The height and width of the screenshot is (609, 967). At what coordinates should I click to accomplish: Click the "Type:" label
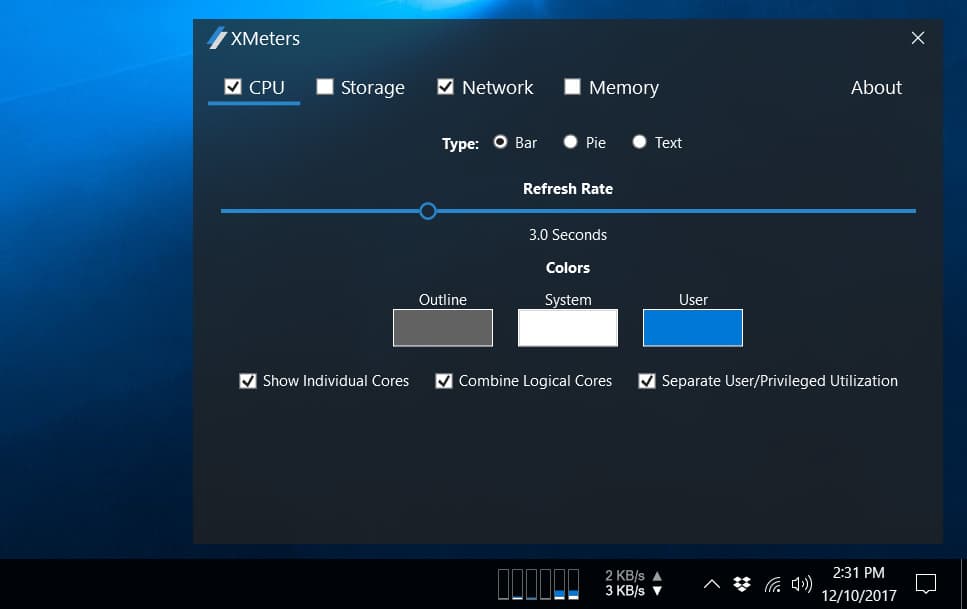coord(460,144)
